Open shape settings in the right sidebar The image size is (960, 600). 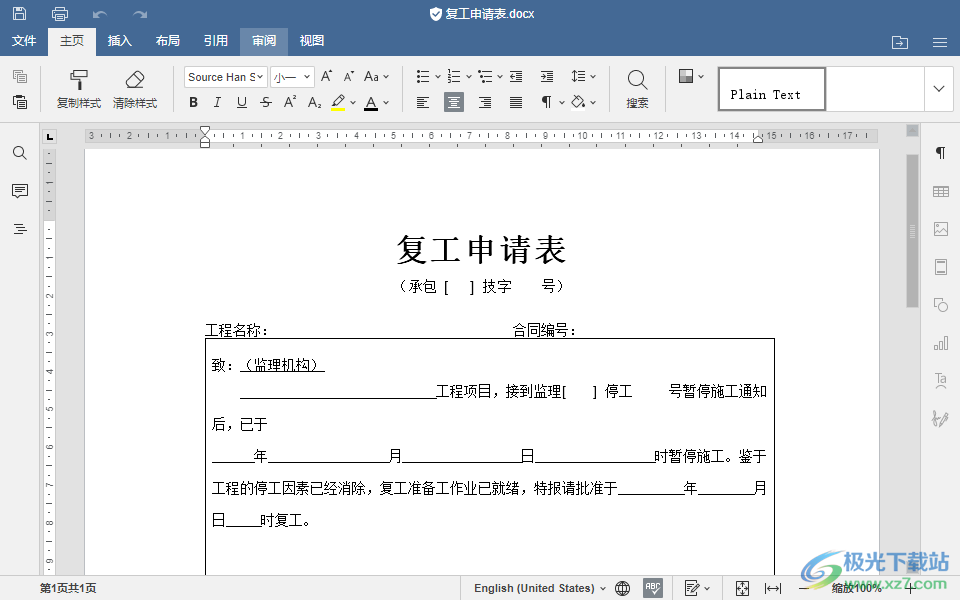tap(940, 305)
